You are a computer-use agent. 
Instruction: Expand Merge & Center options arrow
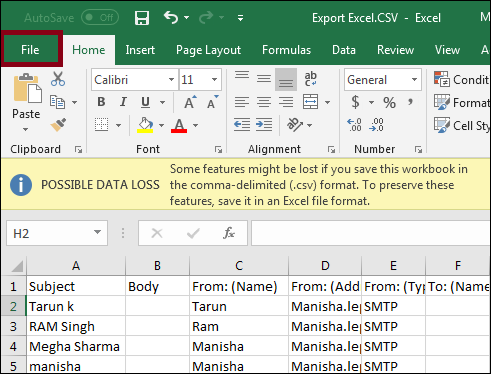[x=327, y=102]
